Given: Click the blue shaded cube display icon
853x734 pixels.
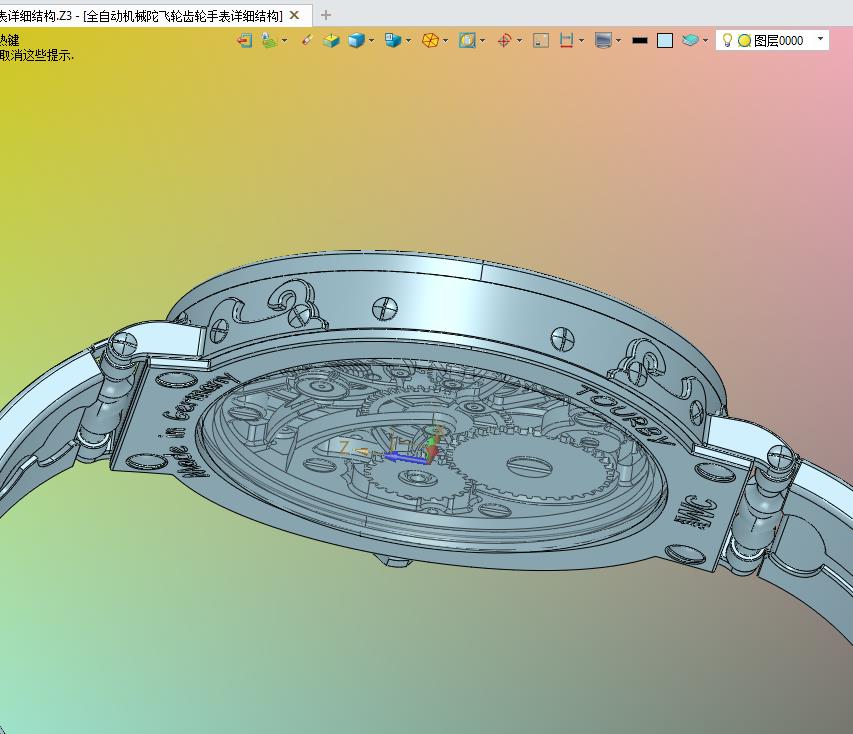Looking at the screenshot, I should pos(356,40).
